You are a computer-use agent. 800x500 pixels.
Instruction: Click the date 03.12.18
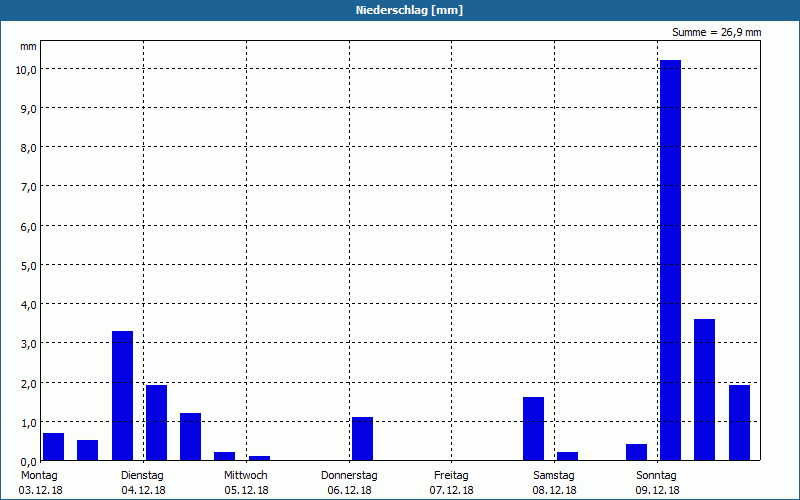40,491
